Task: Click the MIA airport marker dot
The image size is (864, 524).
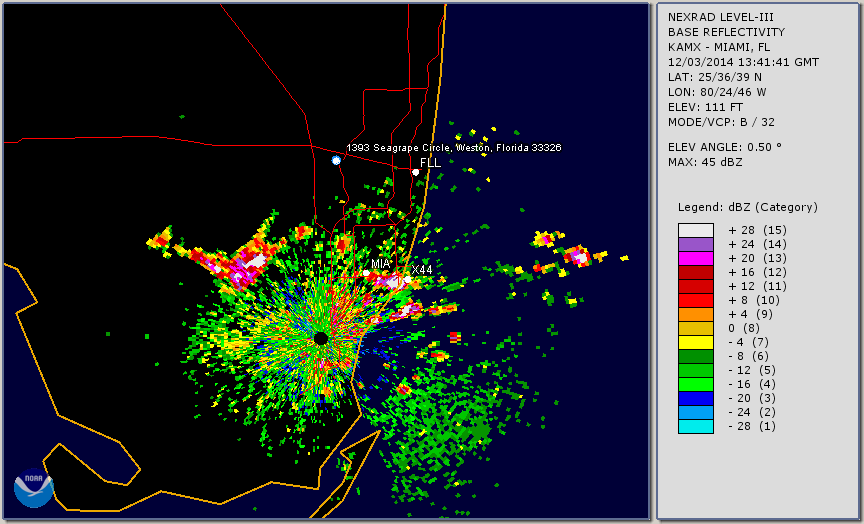Action: click(366, 273)
